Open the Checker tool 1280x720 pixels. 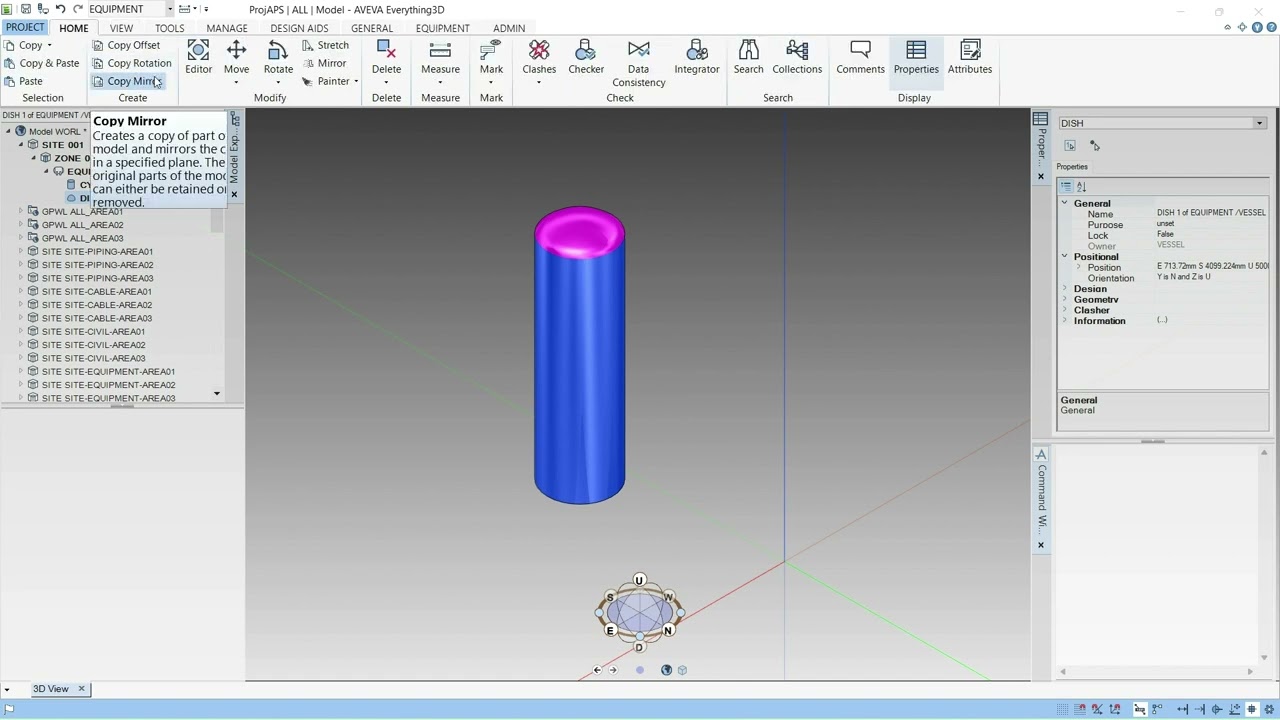586,57
